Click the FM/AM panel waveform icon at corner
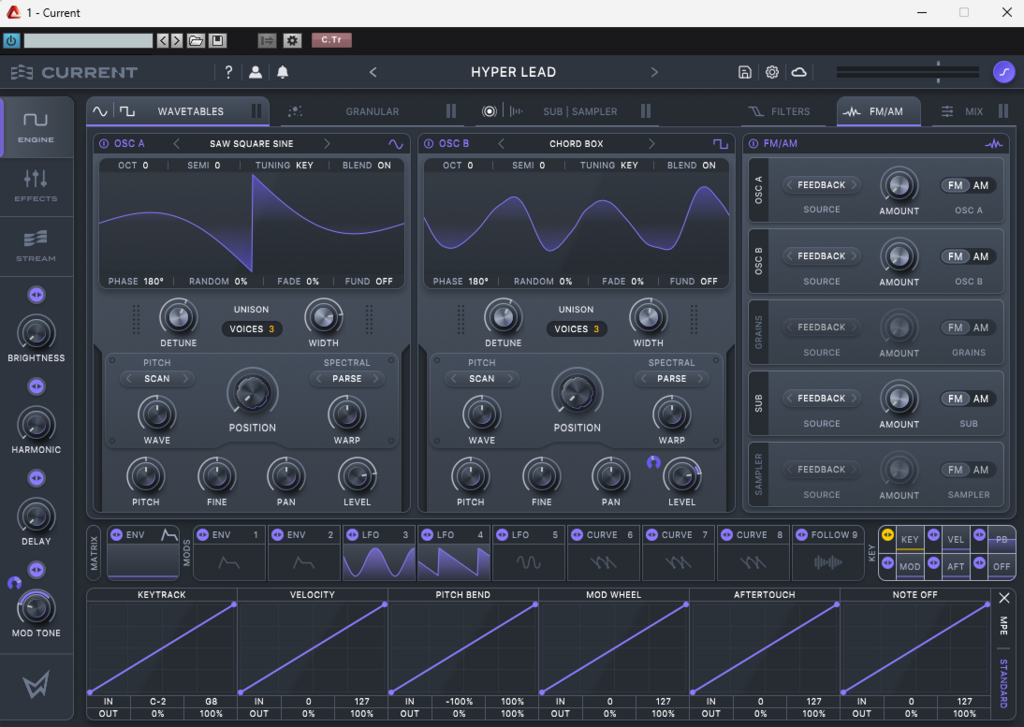The image size is (1024, 727). coord(993,144)
